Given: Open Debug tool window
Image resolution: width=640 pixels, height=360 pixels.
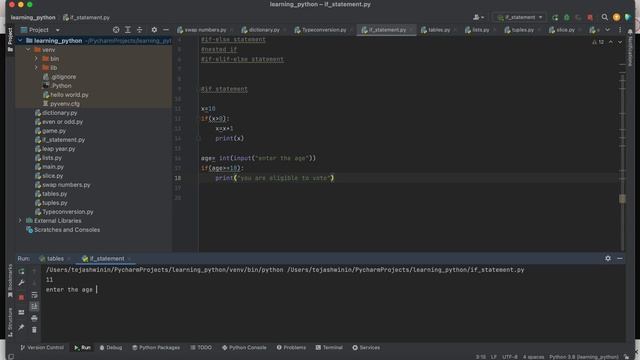Looking at the screenshot, I should [x=111, y=347].
